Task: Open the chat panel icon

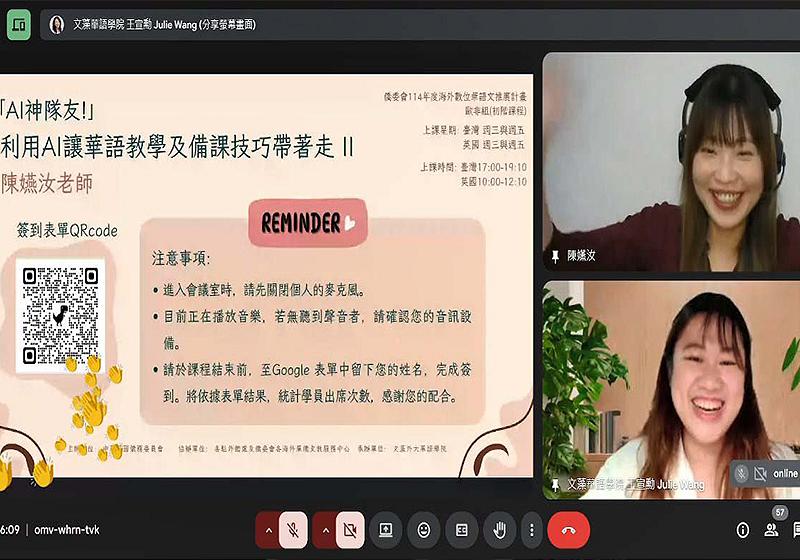Action: pyautogui.click(x=797, y=529)
